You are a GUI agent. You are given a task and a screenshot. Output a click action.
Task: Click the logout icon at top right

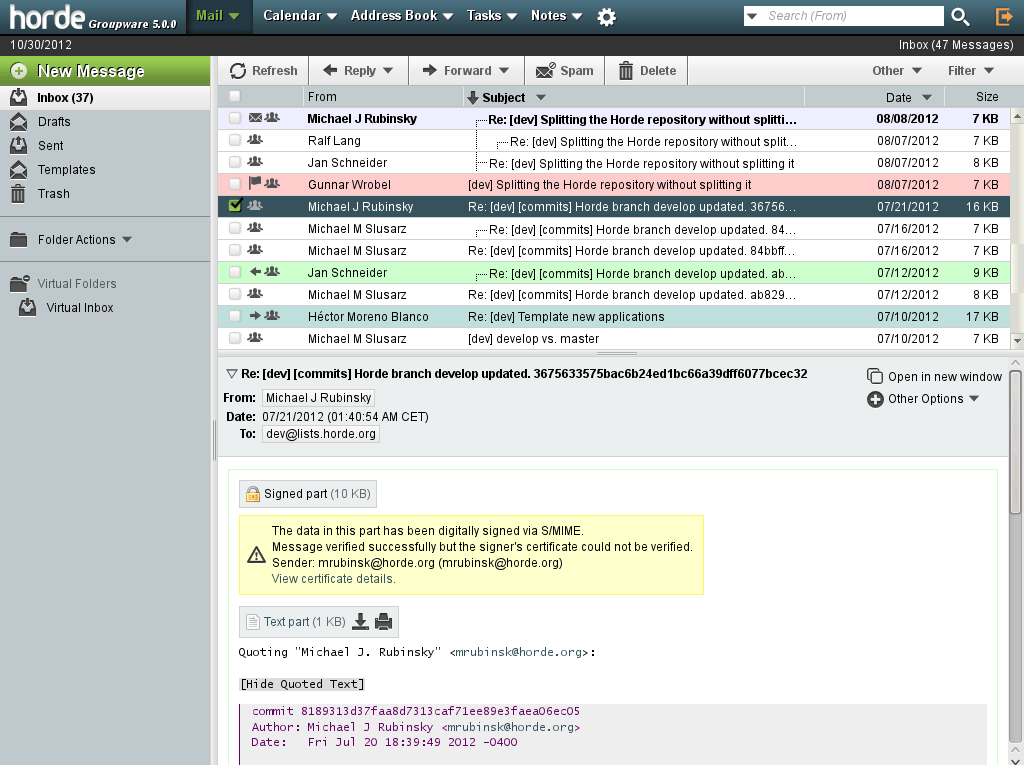pos(1004,16)
